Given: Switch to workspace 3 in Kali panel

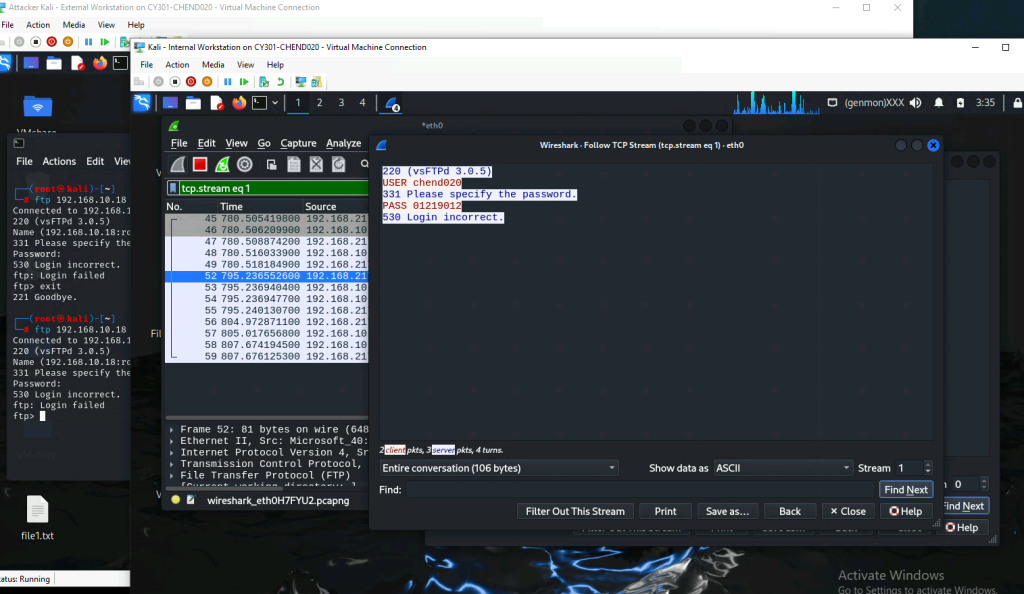Looking at the screenshot, I should tap(341, 102).
